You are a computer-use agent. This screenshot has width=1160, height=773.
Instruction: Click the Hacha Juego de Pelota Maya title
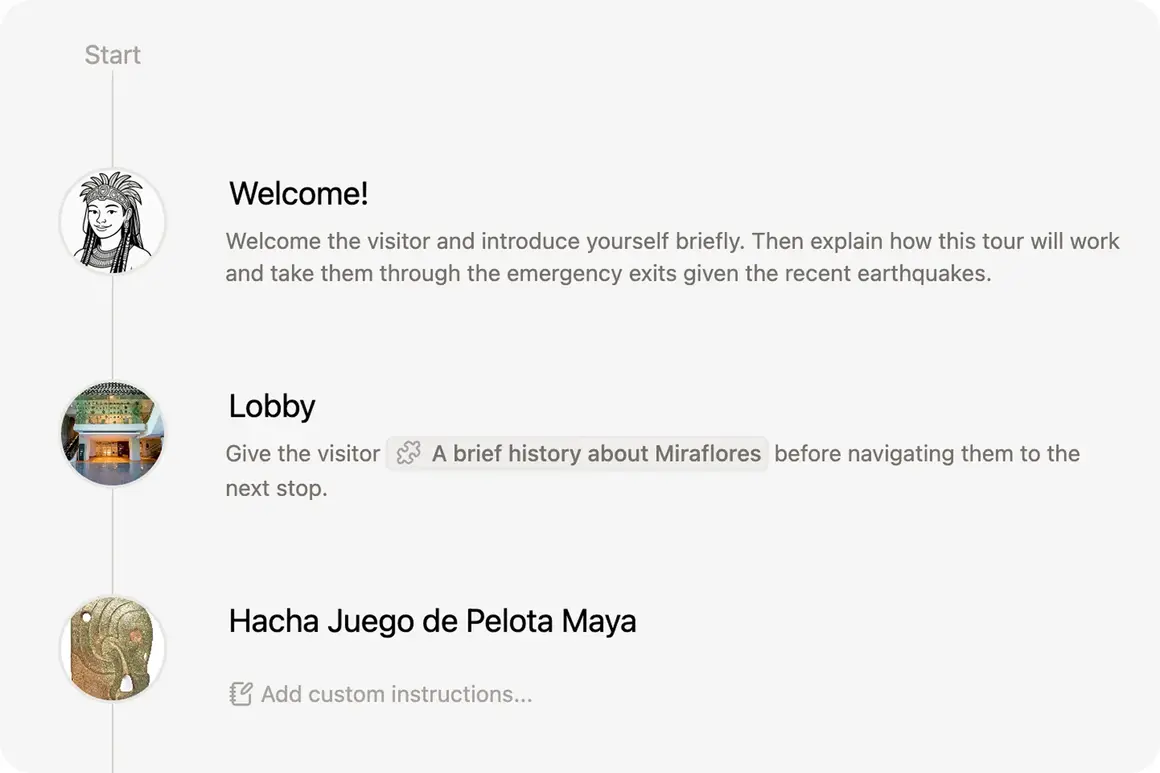(x=432, y=620)
